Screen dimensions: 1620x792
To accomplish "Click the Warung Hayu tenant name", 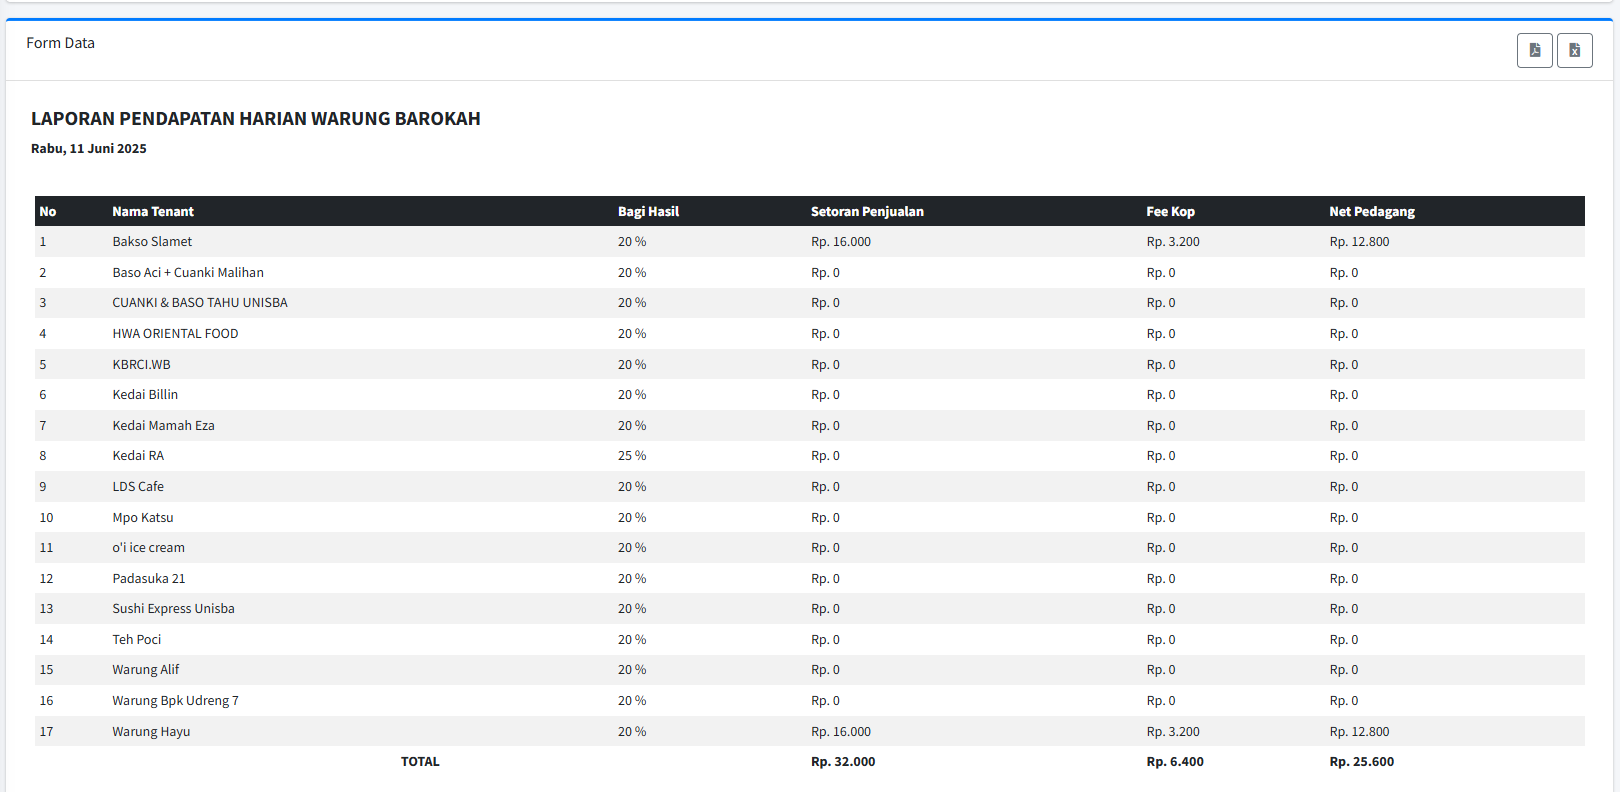I will pos(151,732).
